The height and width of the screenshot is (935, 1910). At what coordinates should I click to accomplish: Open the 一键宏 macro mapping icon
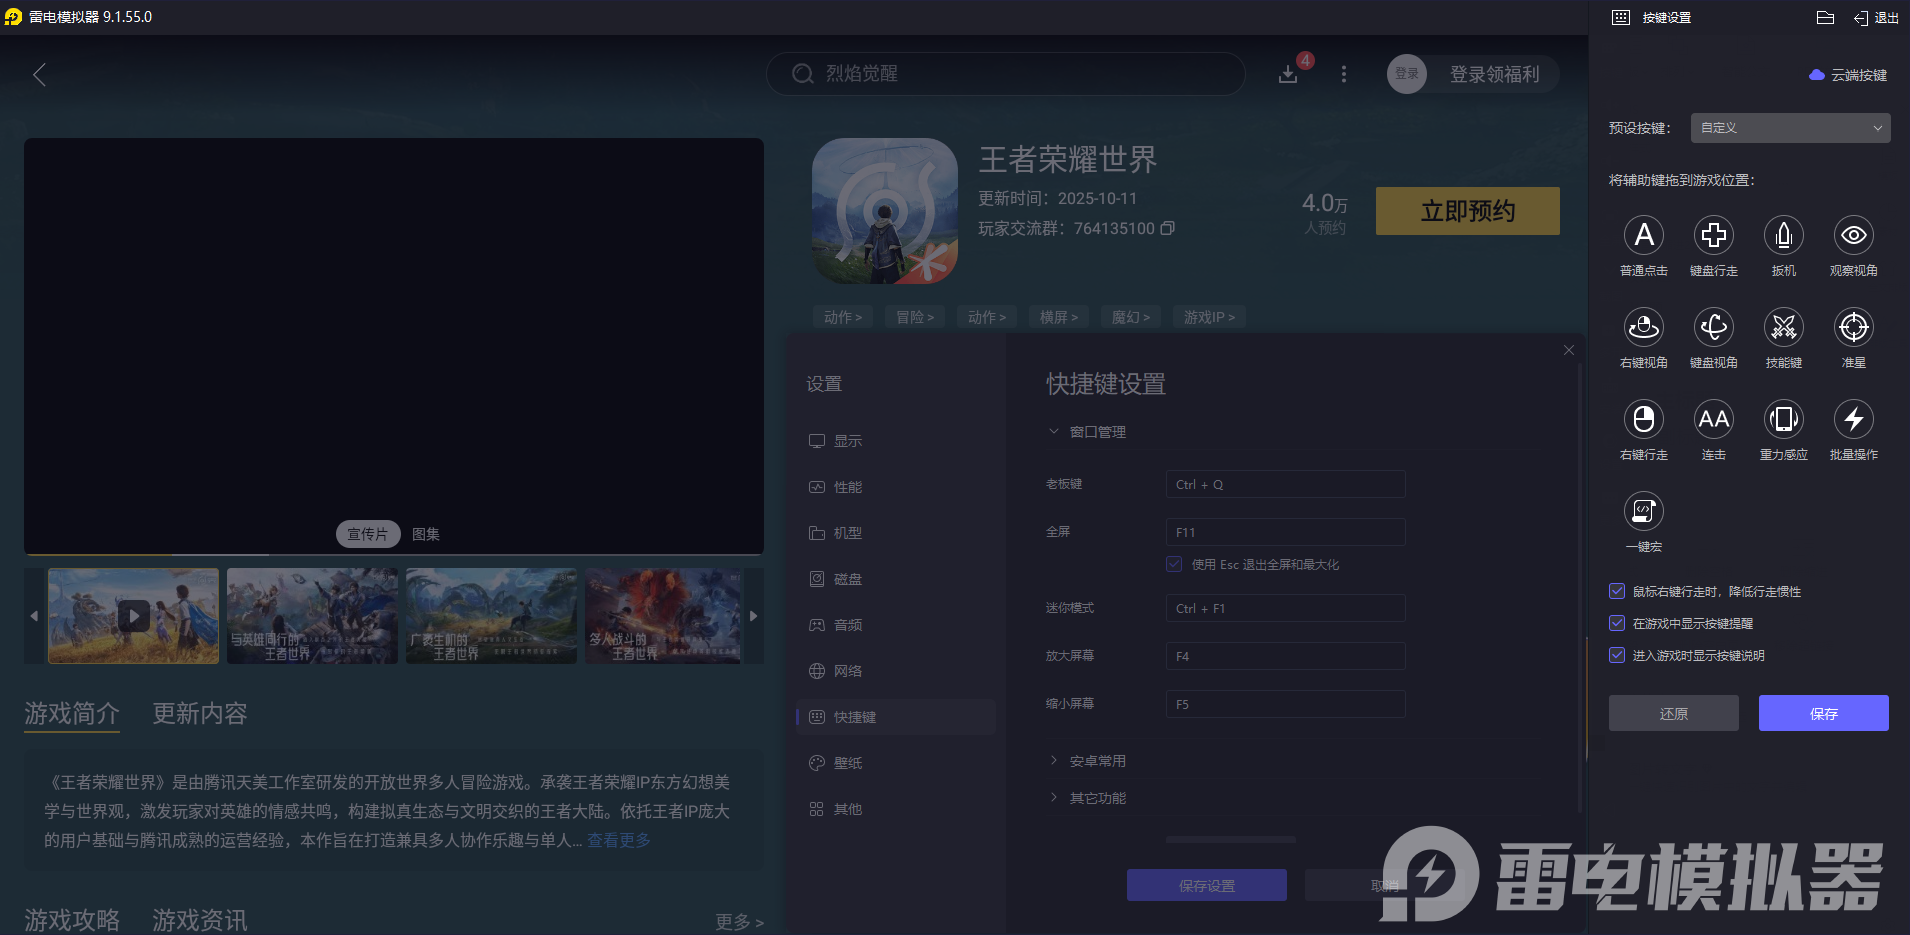coord(1643,511)
